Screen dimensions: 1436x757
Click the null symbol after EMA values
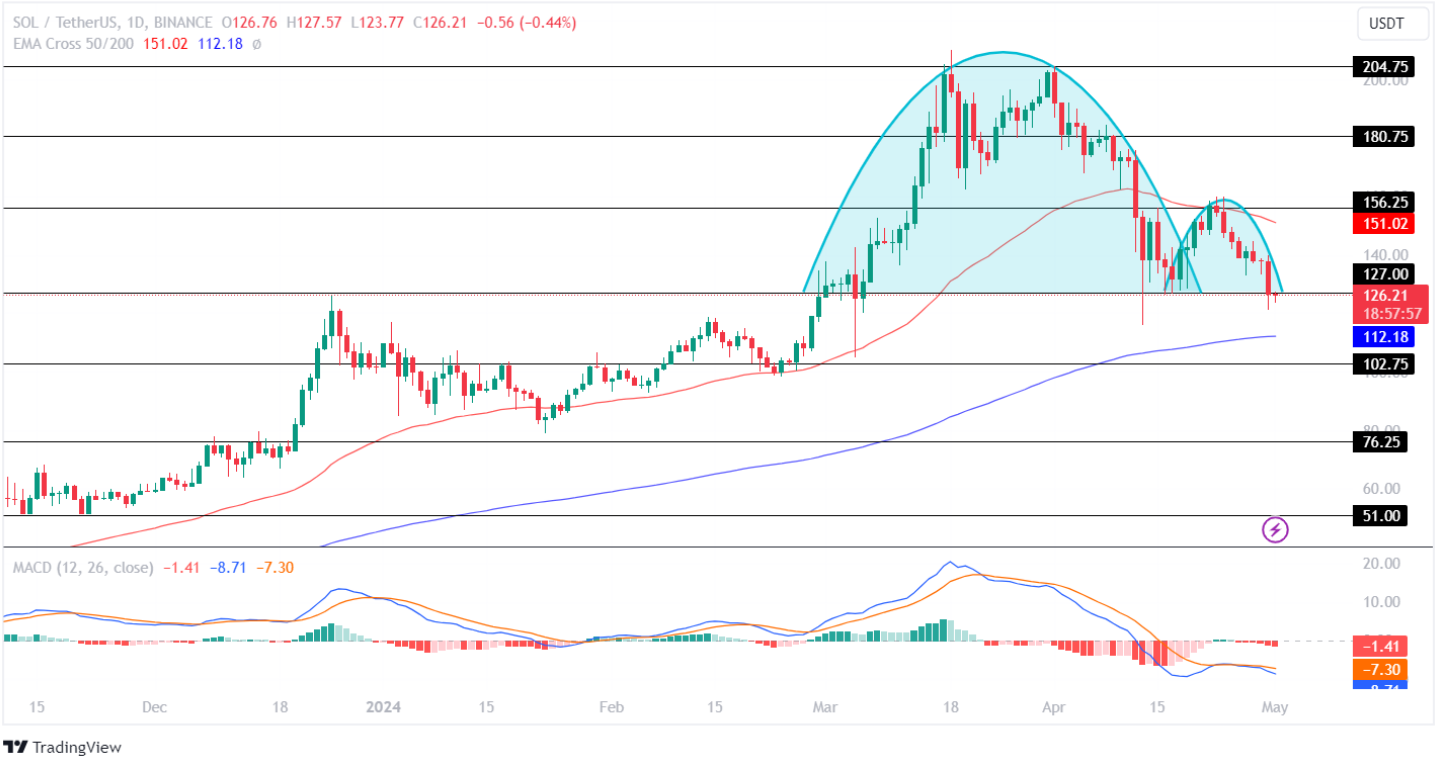[x=256, y=44]
